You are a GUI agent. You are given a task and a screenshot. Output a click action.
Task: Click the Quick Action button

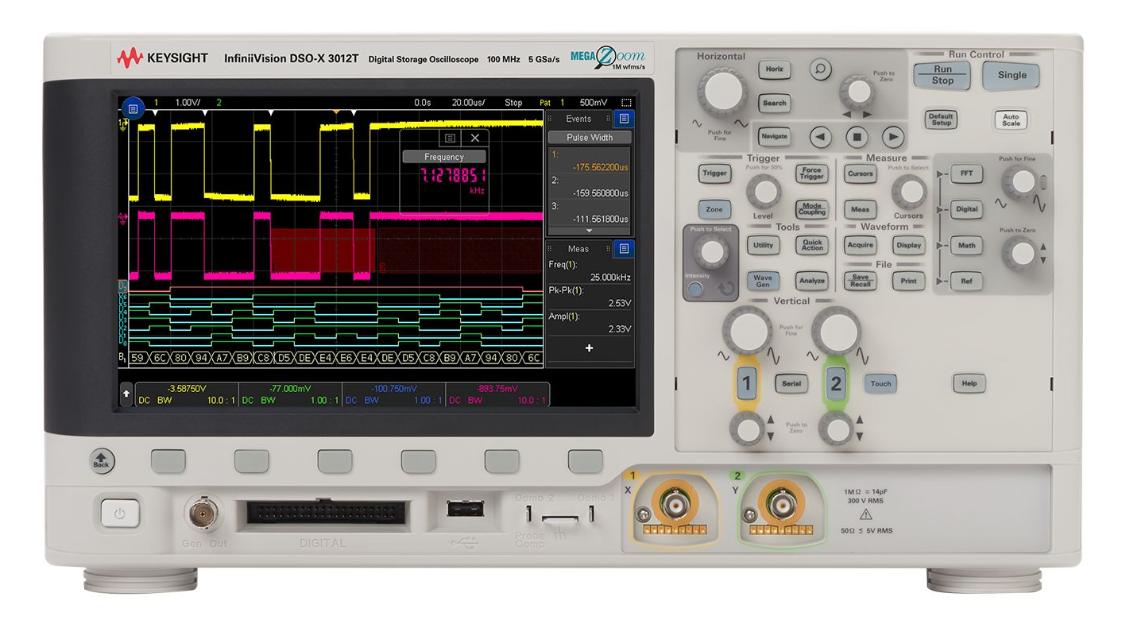tap(811, 245)
